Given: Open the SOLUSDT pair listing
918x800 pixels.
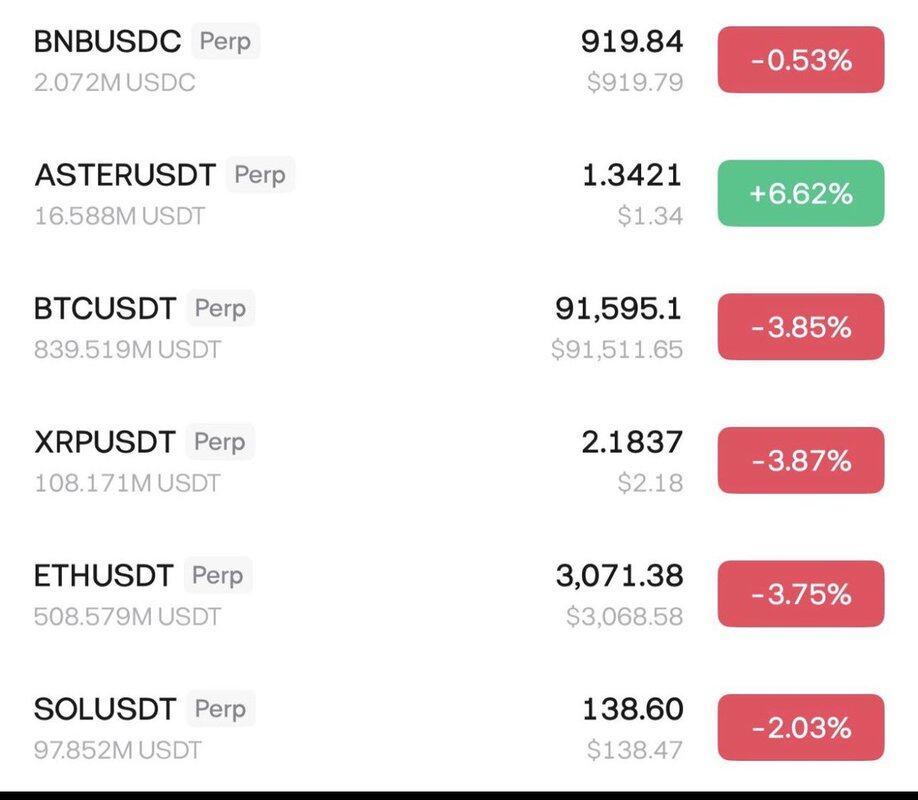Looking at the screenshot, I should [105, 710].
